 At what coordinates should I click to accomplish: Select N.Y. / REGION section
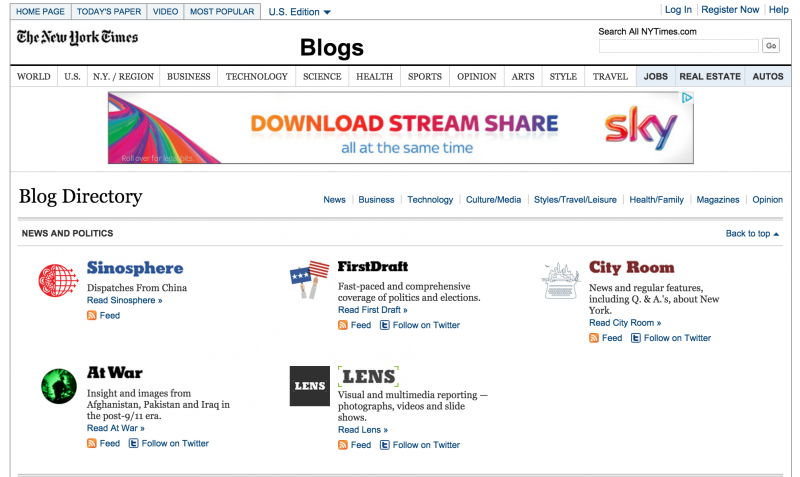point(123,77)
